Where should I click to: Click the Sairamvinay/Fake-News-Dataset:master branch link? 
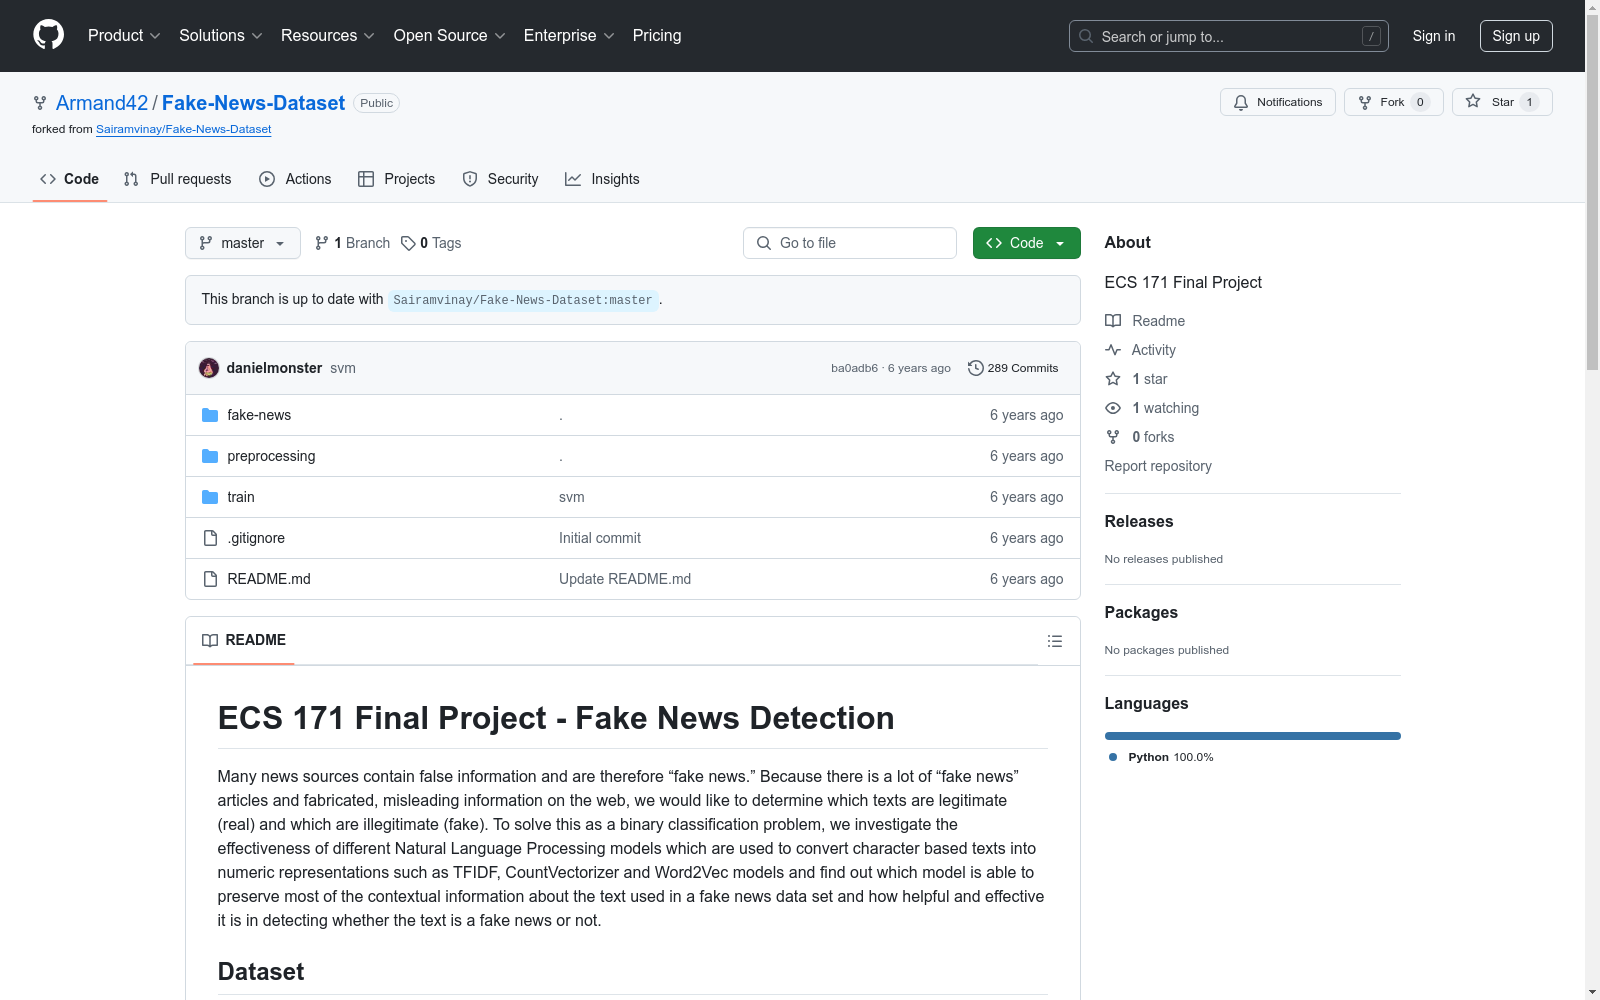pos(523,300)
